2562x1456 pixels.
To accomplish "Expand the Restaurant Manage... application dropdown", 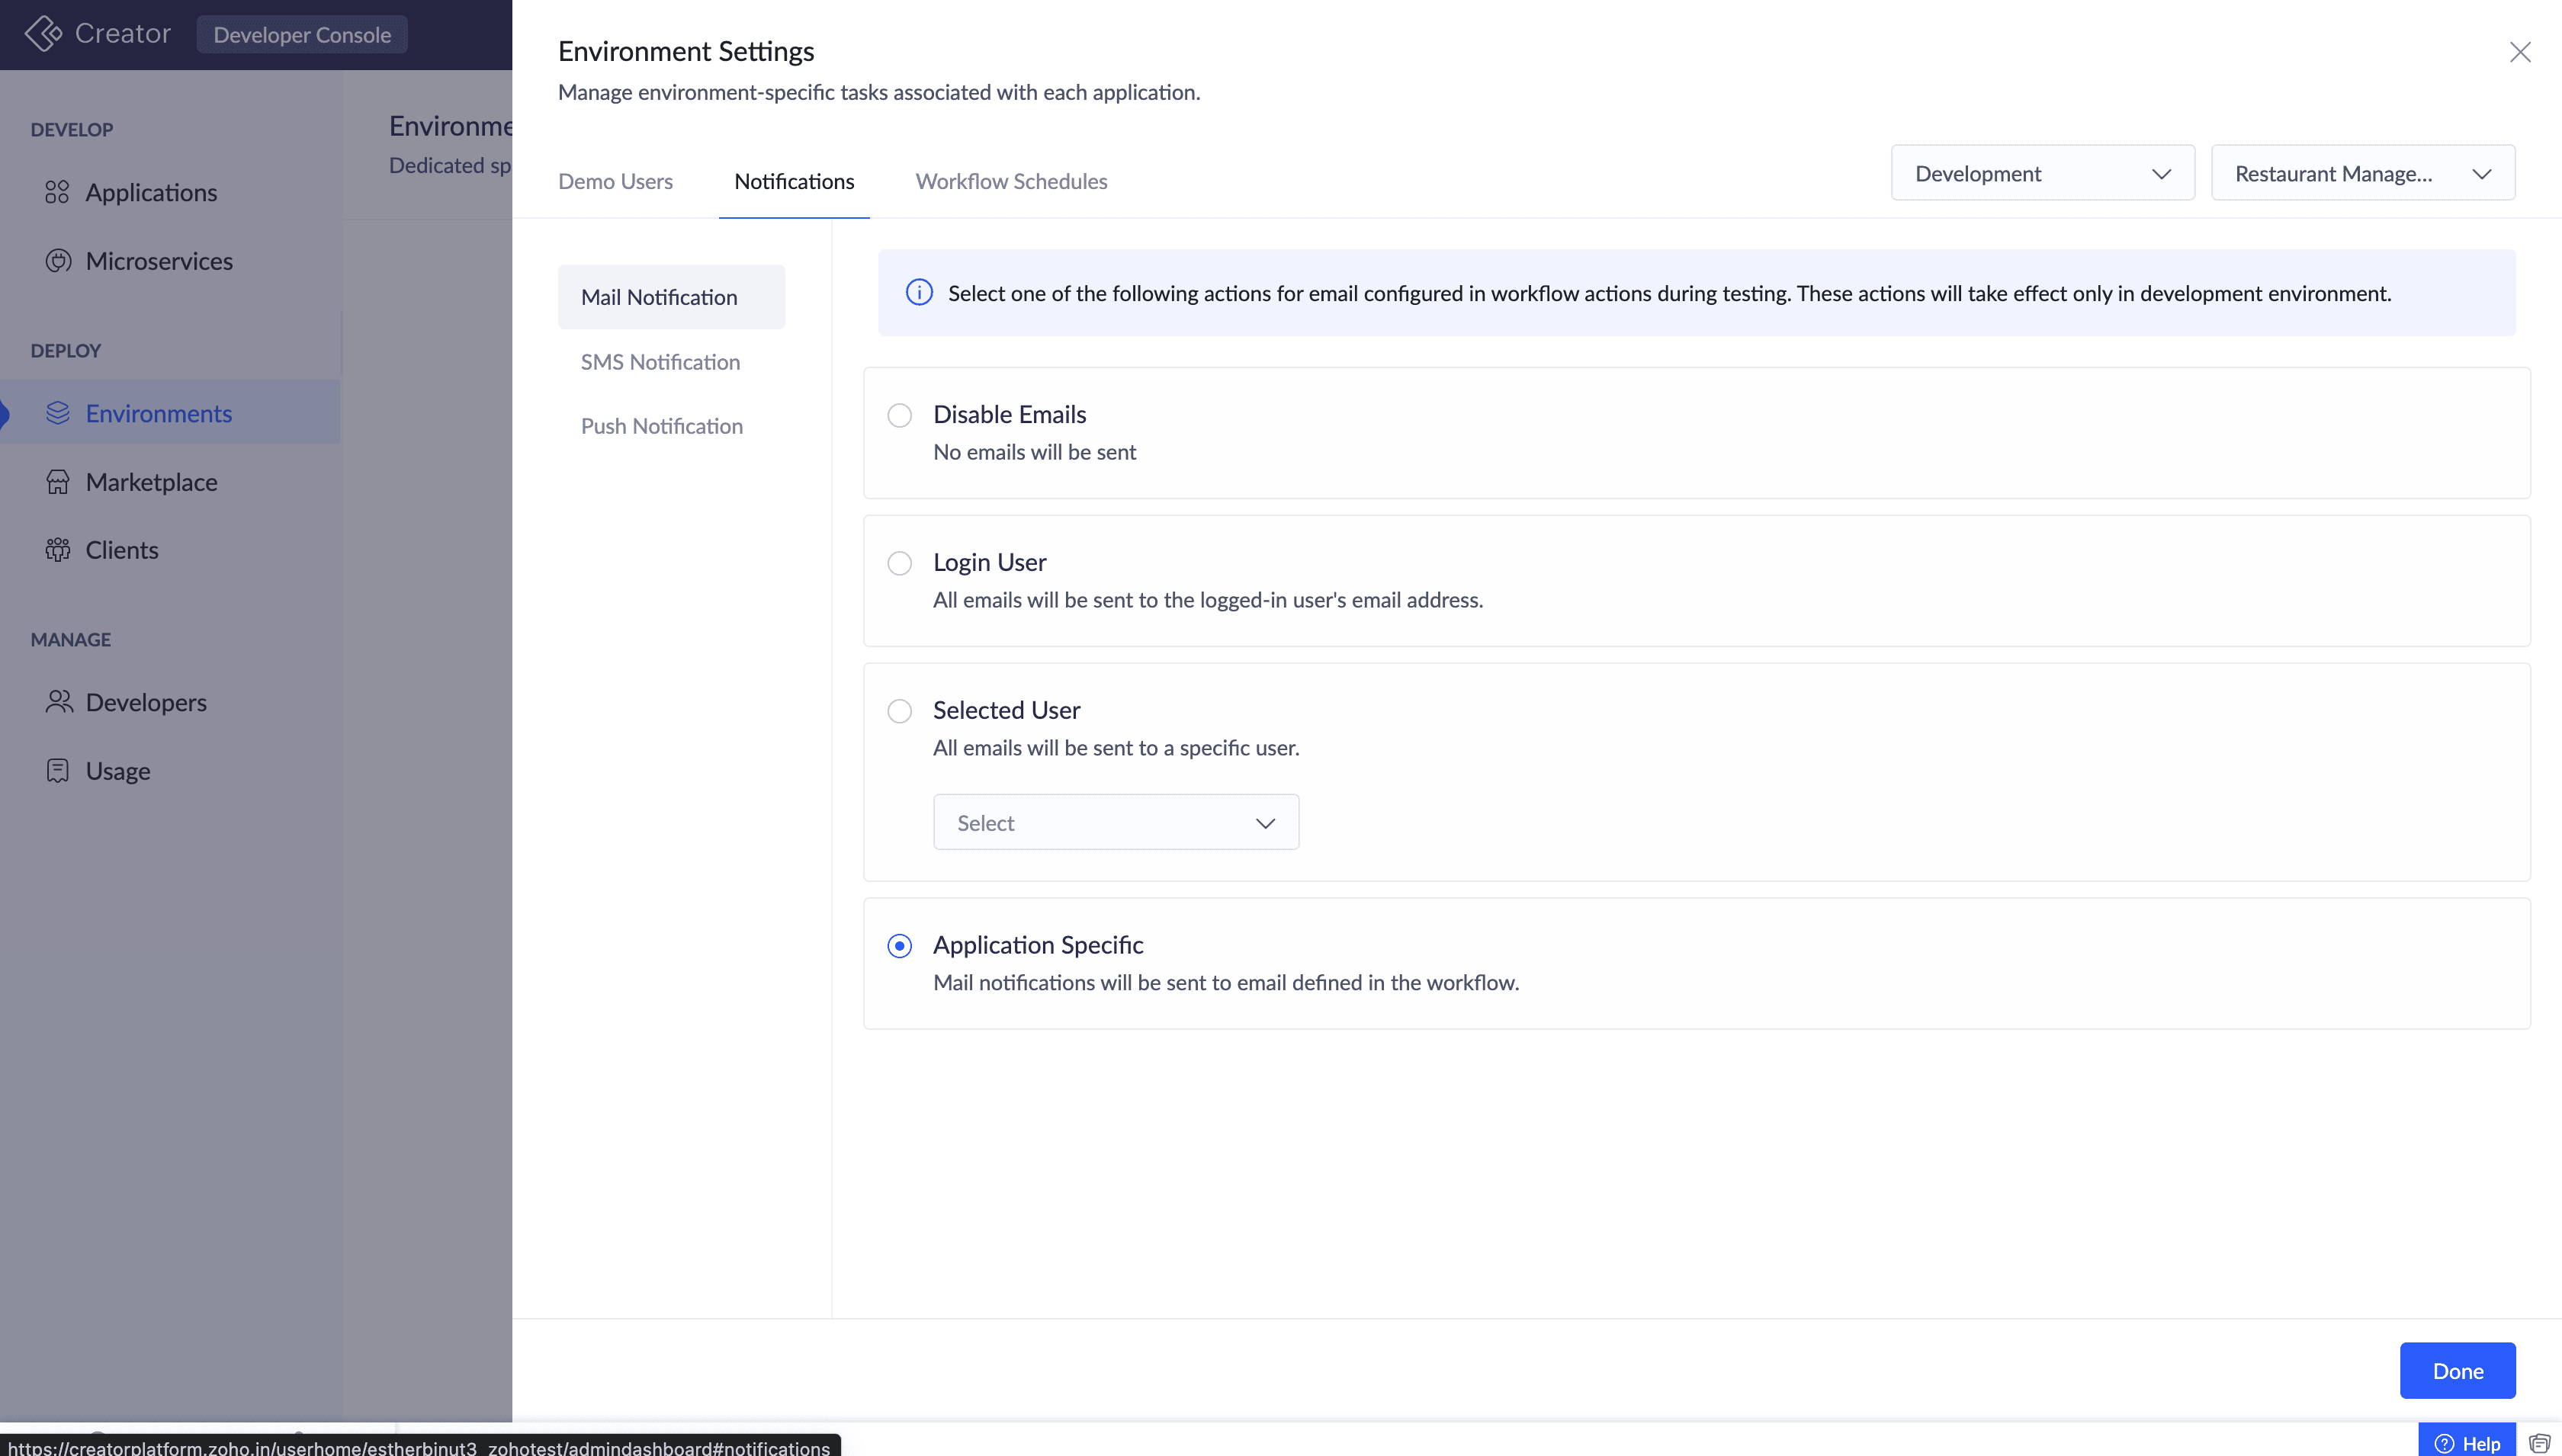I will coord(2362,173).
